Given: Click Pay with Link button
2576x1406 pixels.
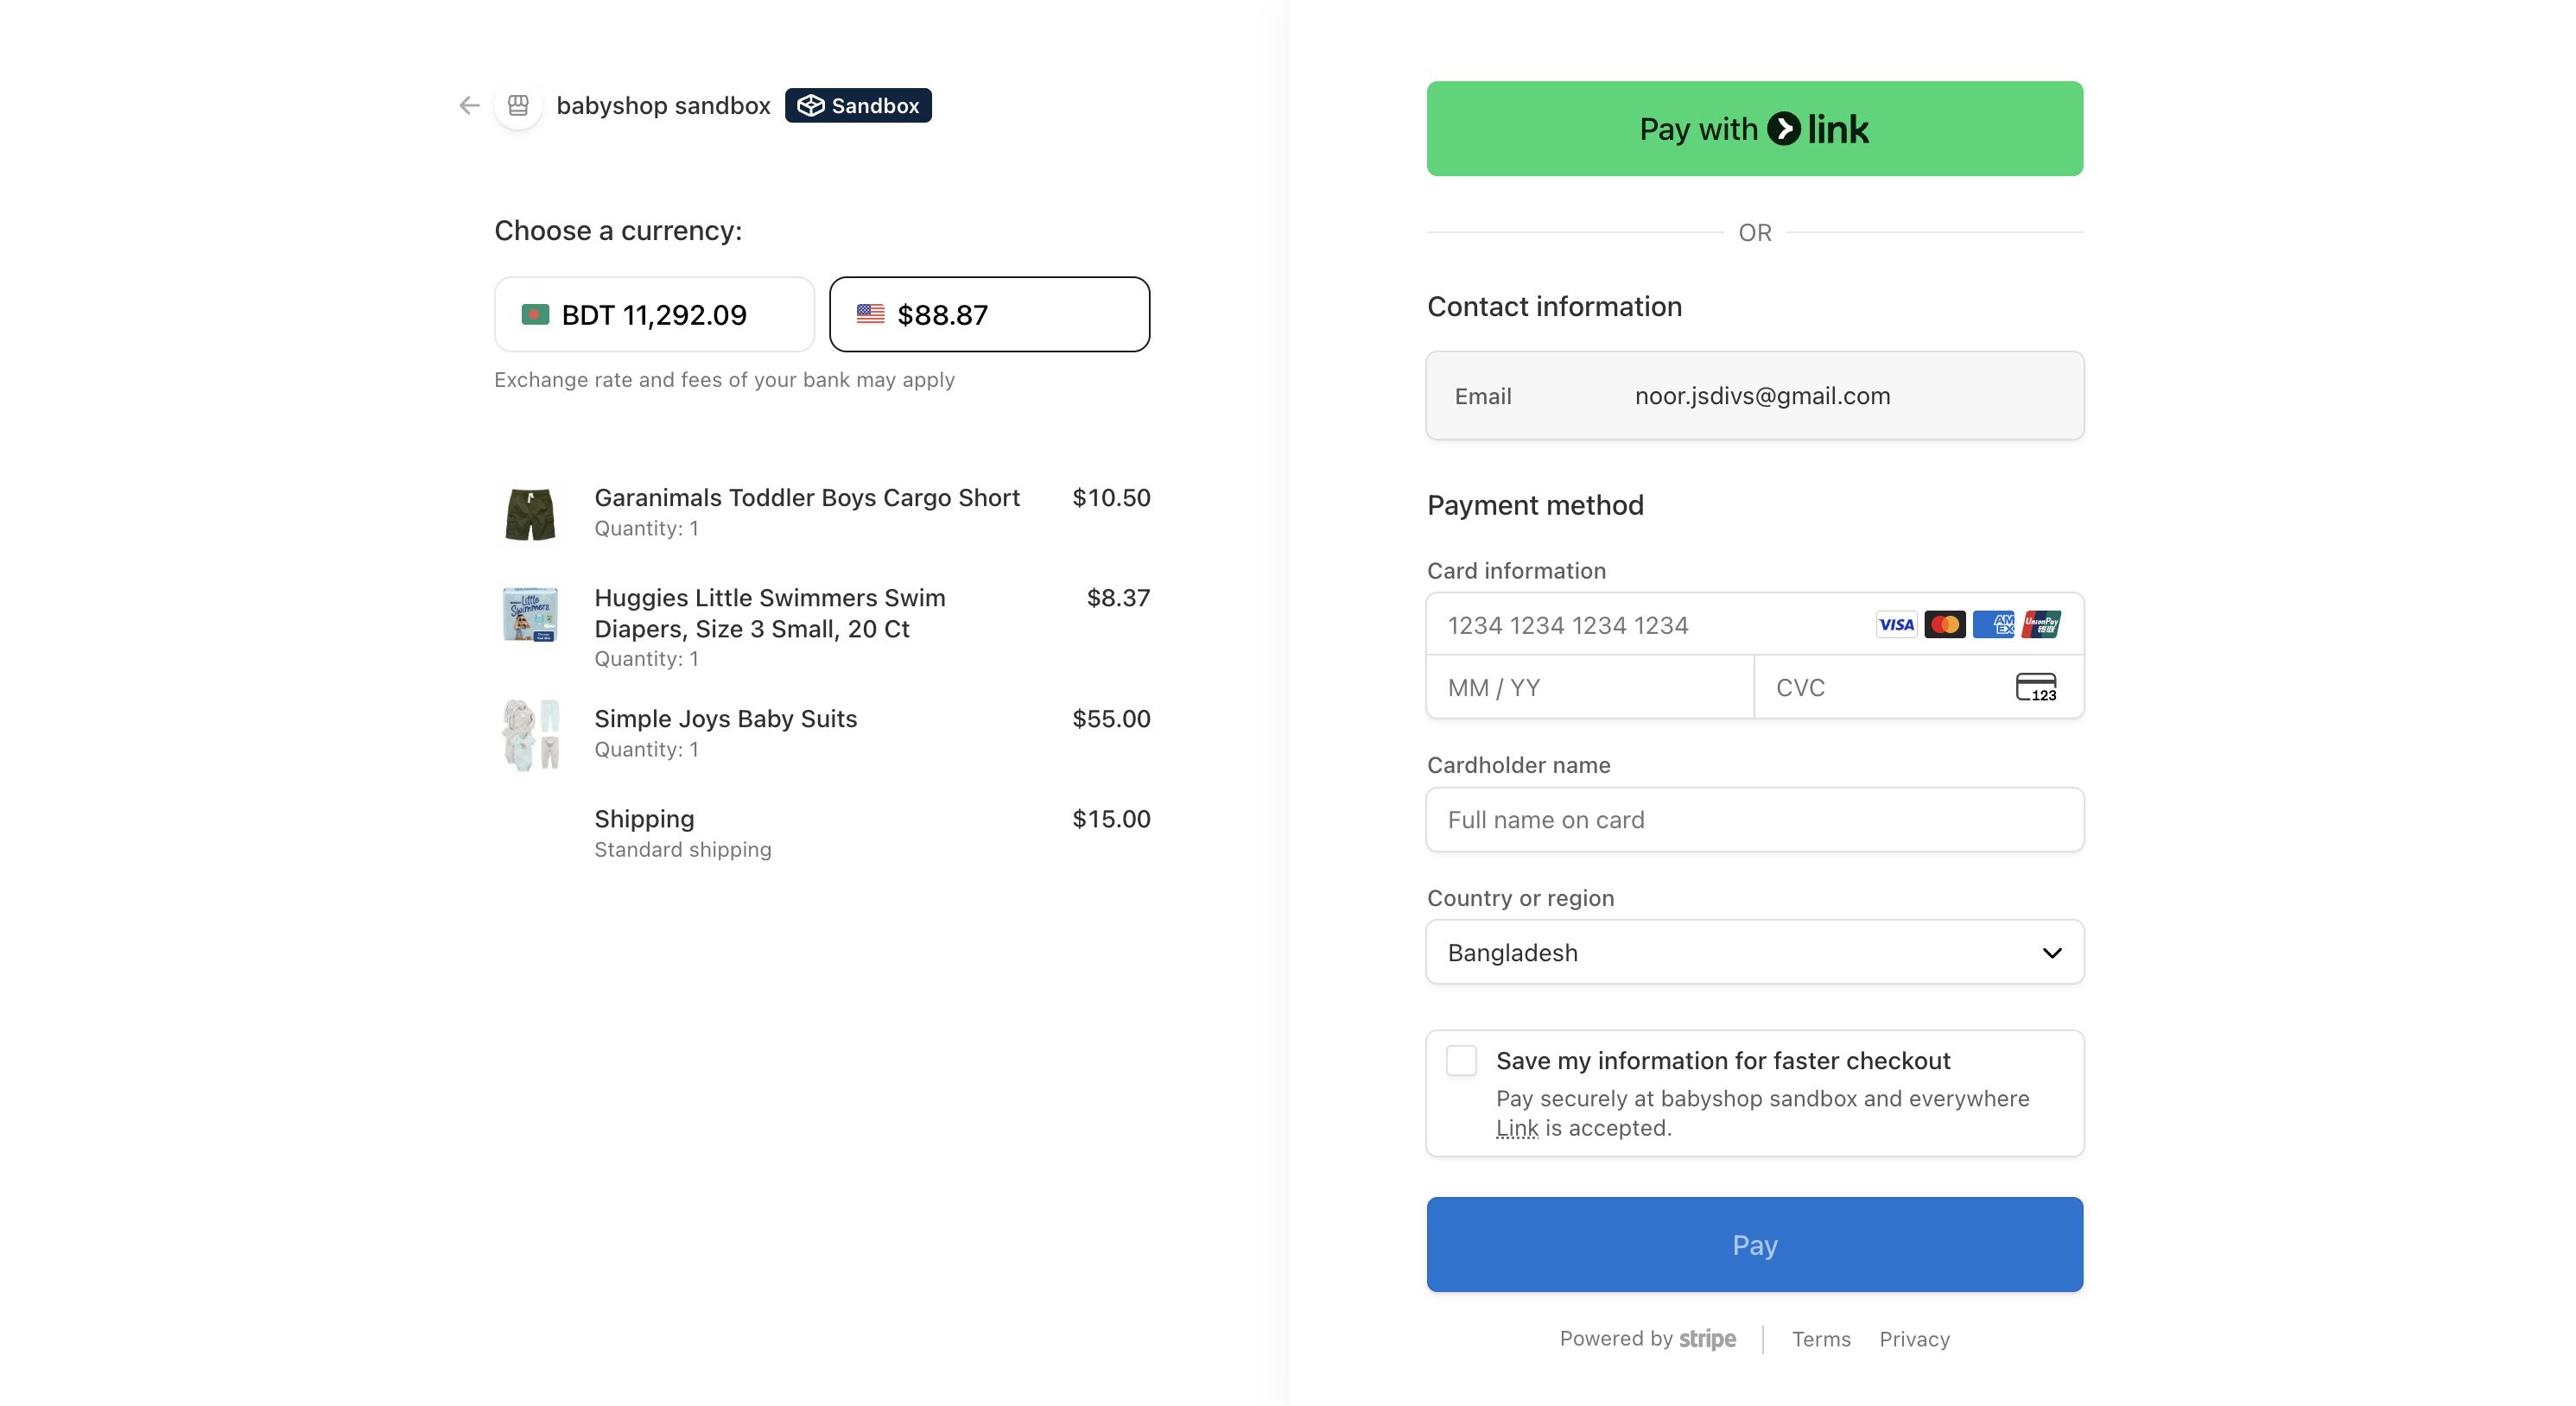Looking at the screenshot, I should [1754, 129].
